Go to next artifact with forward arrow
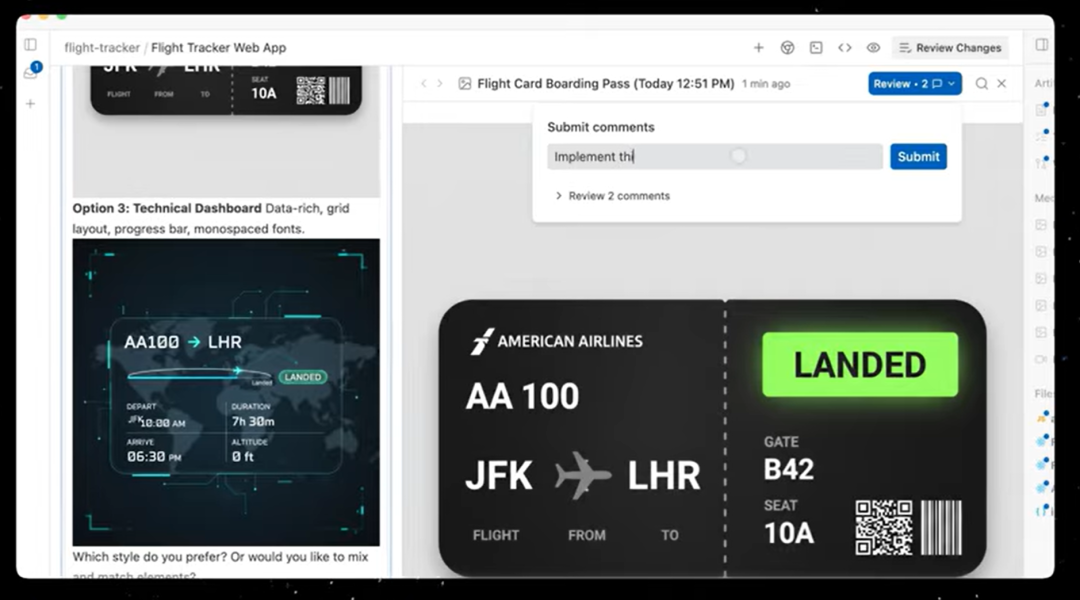 tap(439, 84)
